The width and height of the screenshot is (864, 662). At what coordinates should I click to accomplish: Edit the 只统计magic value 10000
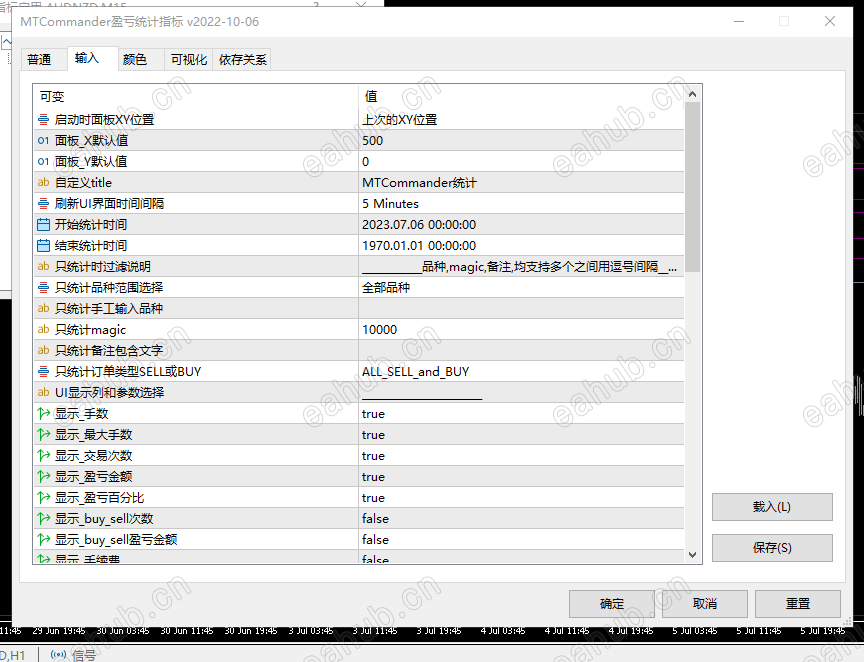[x=521, y=329]
